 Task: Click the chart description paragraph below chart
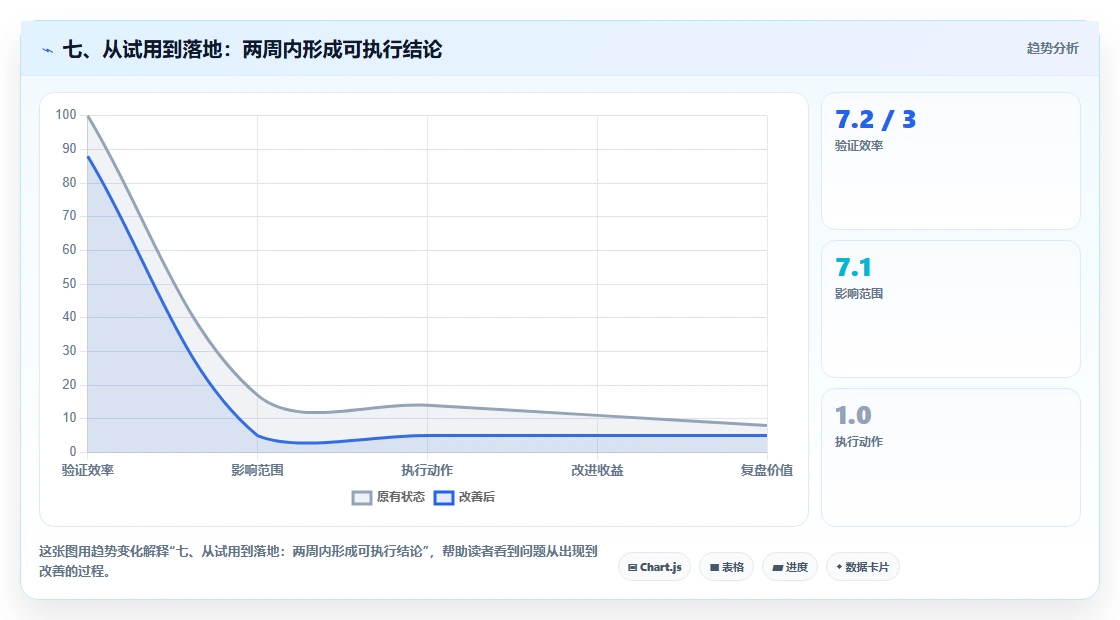318,561
